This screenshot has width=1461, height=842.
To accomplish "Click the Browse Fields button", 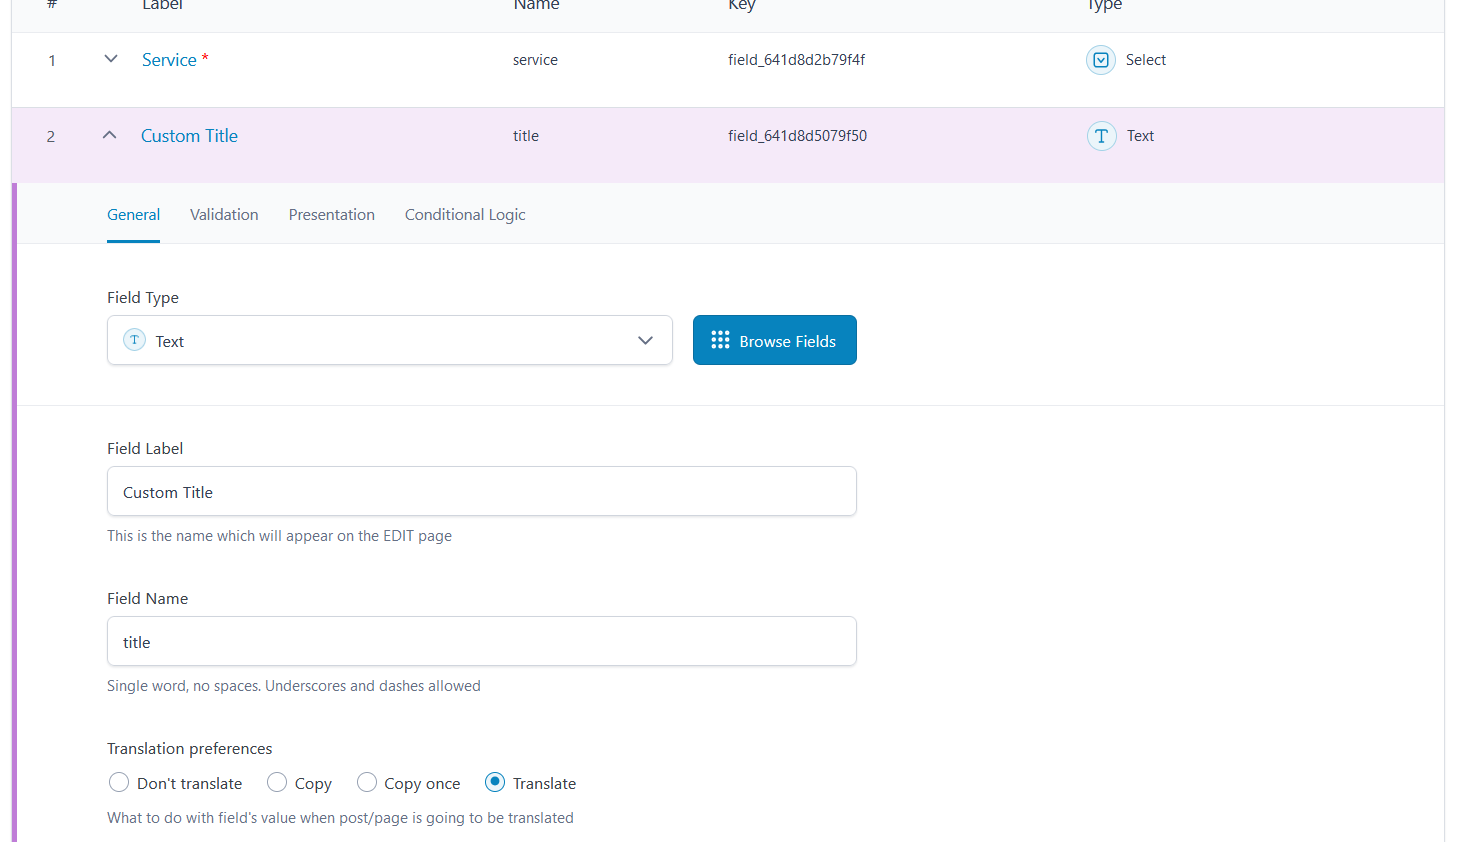I will (775, 340).
